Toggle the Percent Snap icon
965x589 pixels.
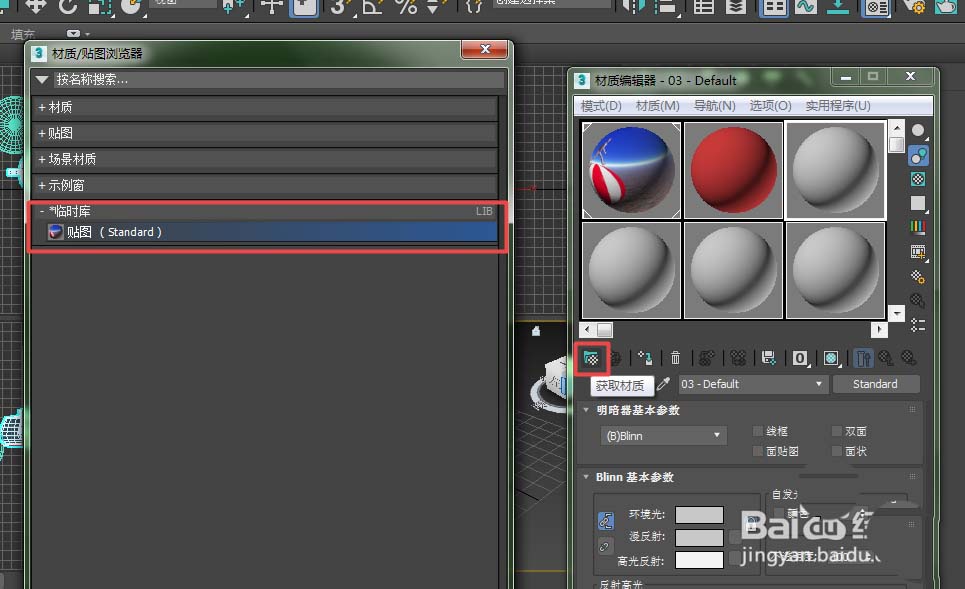pyautogui.click(x=406, y=7)
